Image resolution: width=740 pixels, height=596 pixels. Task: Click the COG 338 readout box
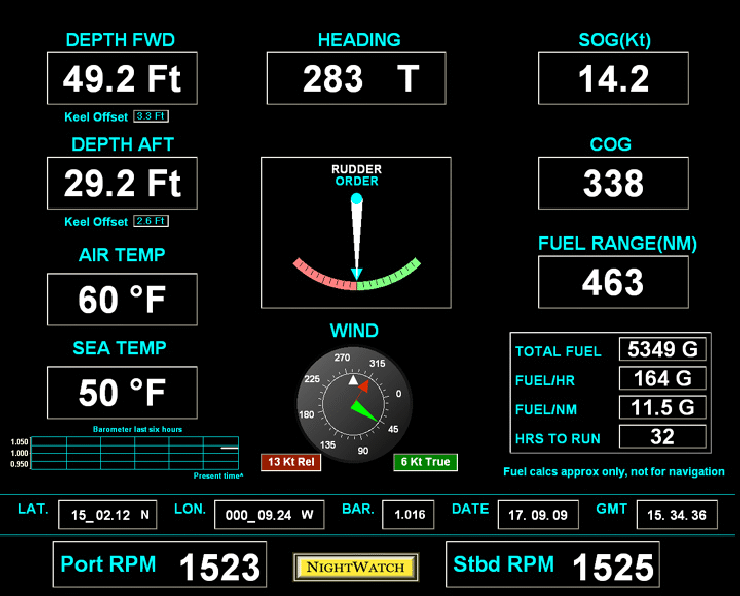[x=613, y=183]
